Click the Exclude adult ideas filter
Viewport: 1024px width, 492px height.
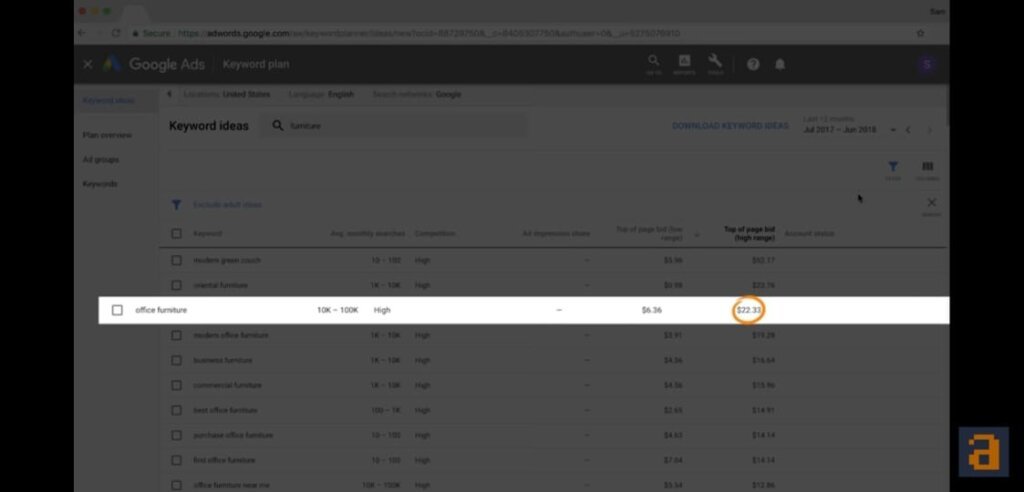227,205
